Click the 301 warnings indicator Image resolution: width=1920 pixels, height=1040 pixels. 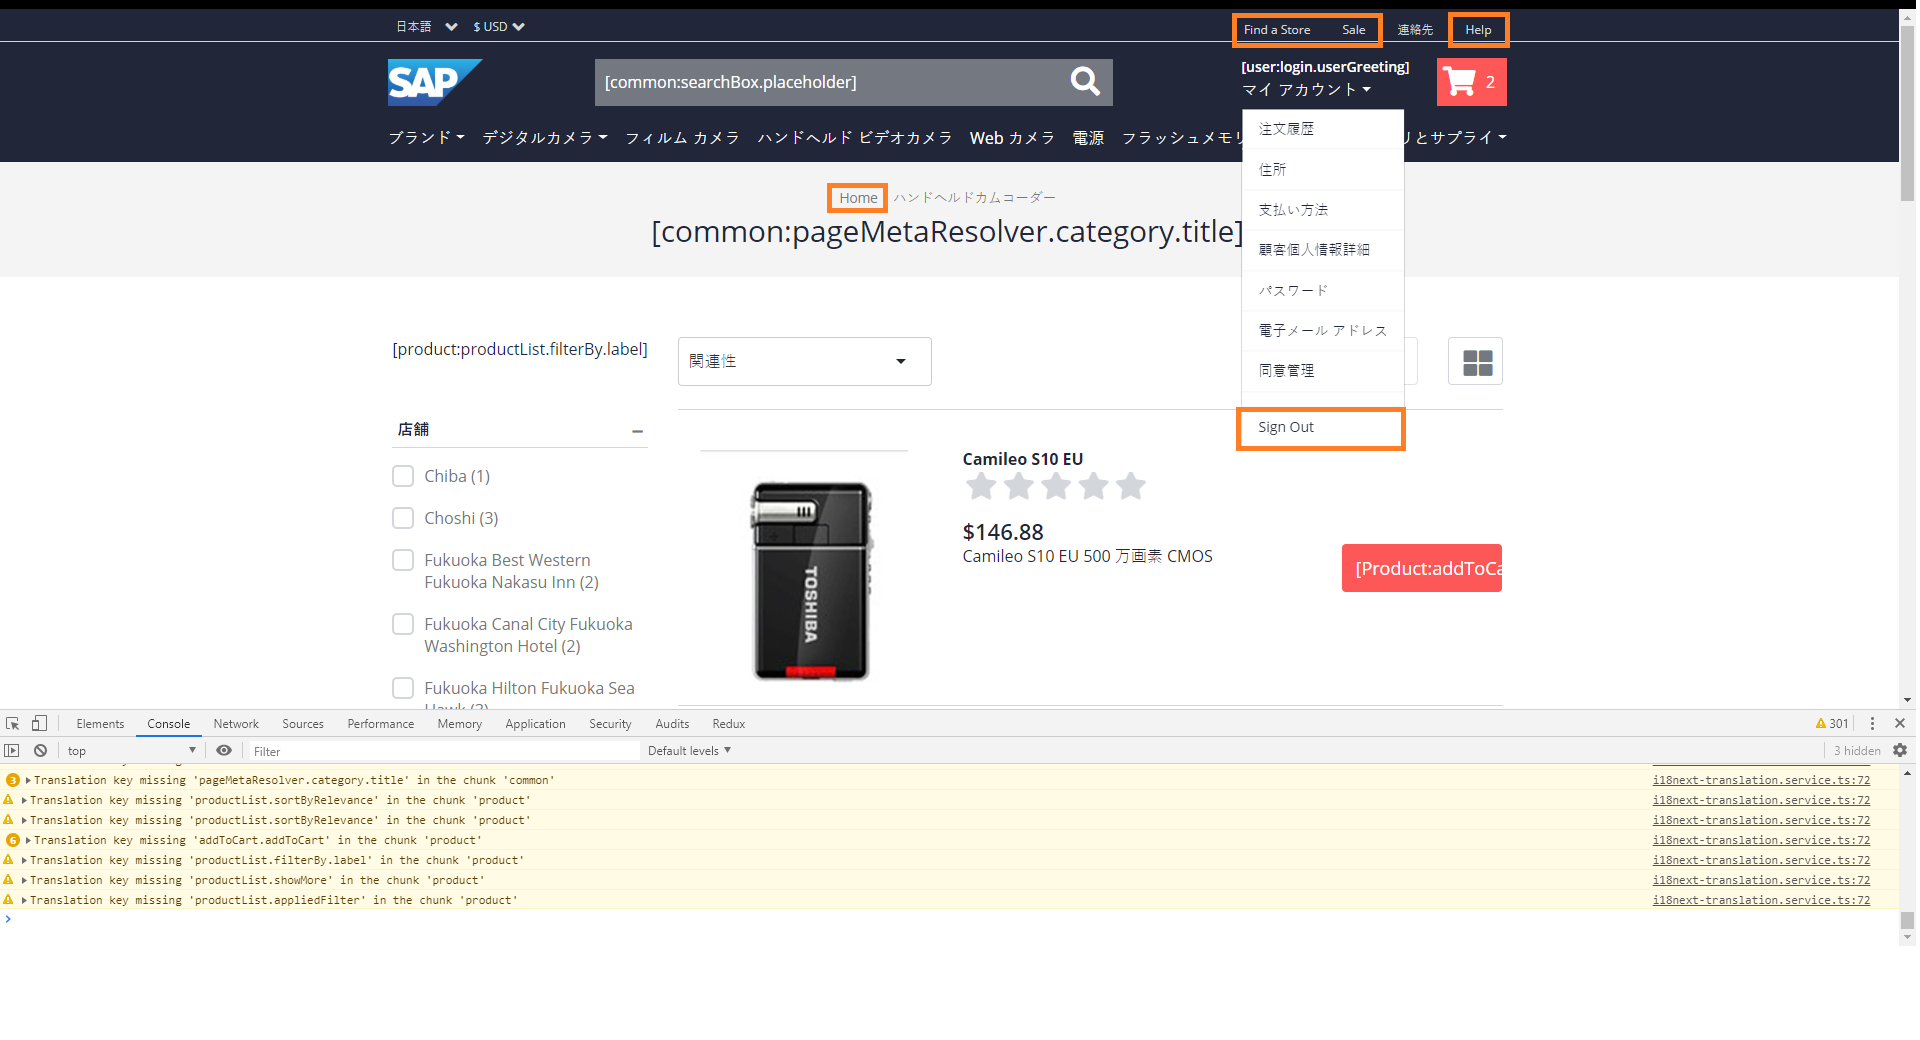click(x=1832, y=723)
